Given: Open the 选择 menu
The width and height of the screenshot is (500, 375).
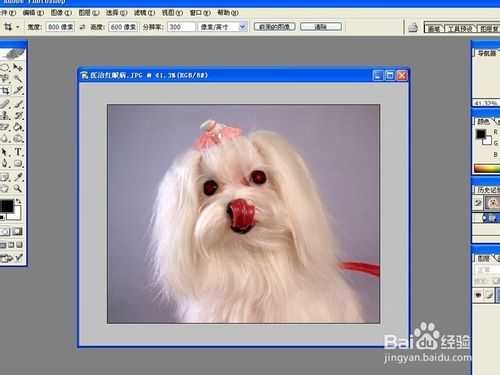Looking at the screenshot, I should 116,13.
